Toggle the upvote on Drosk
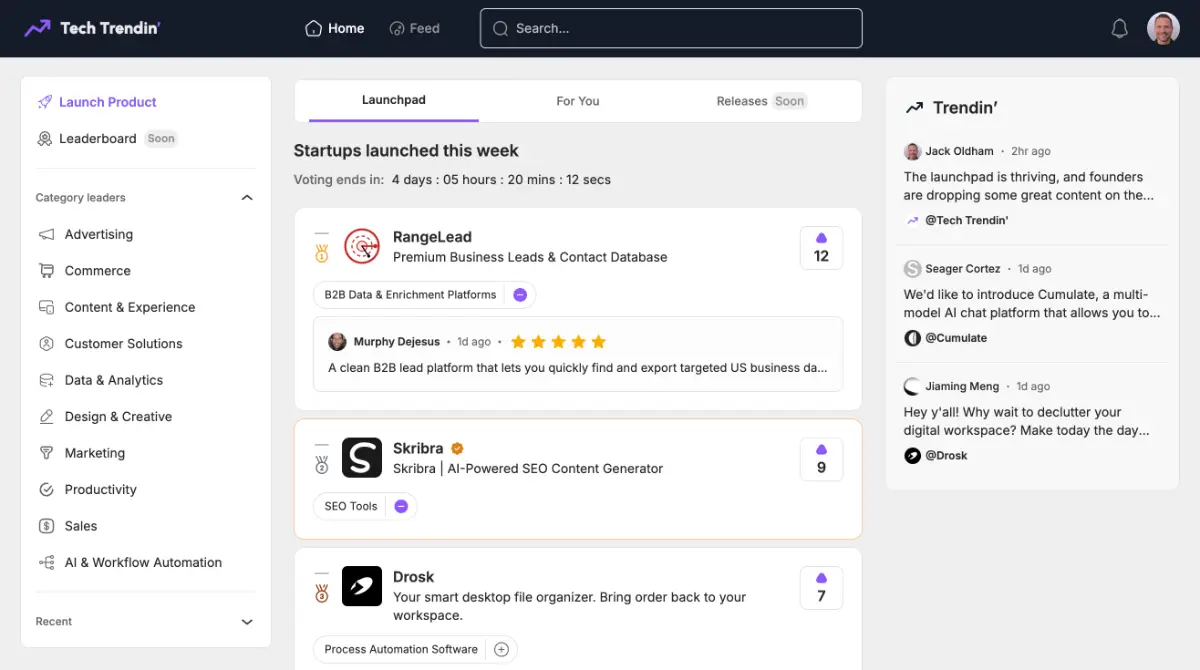 (x=821, y=587)
